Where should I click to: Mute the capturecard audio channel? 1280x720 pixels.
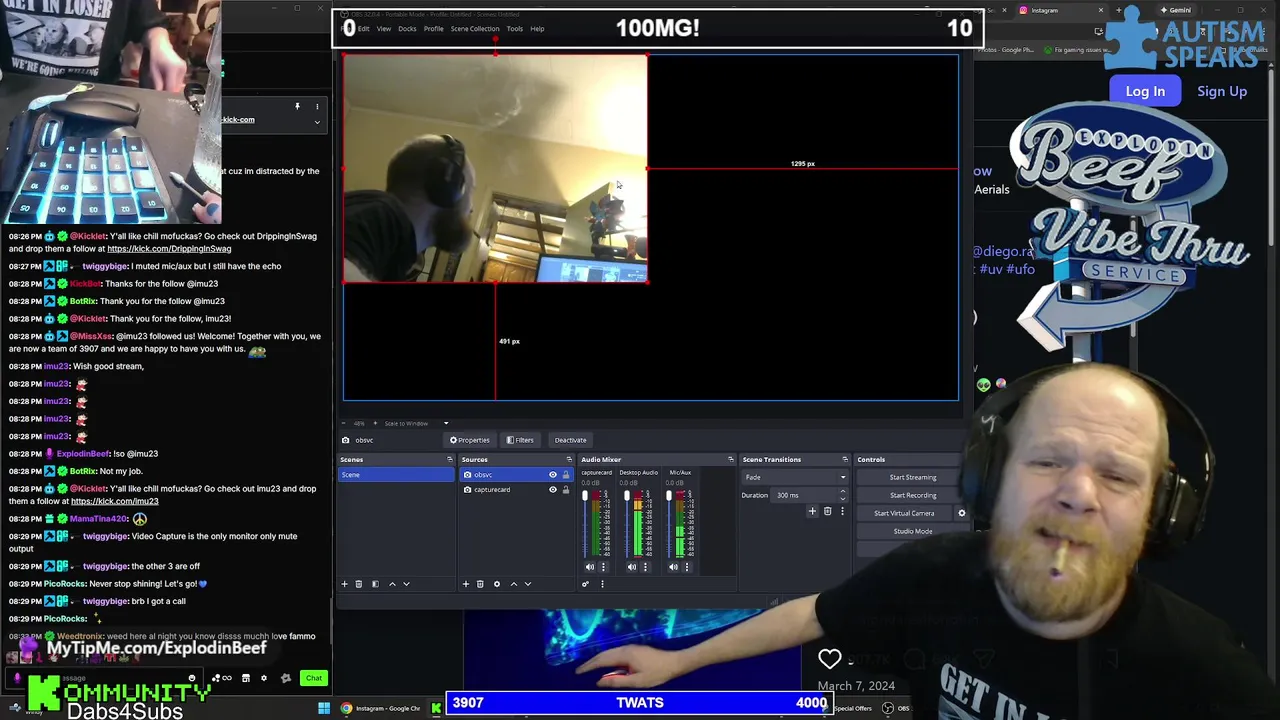(590, 567)
